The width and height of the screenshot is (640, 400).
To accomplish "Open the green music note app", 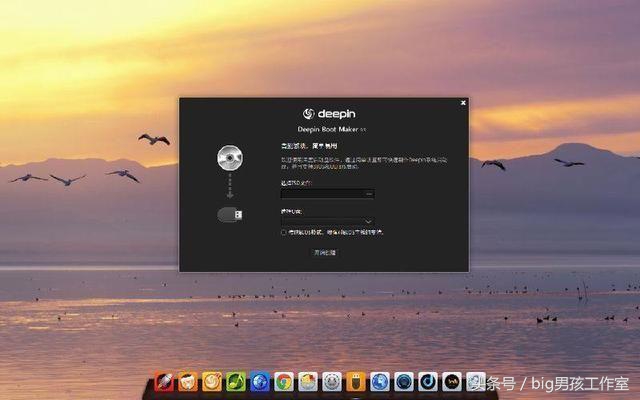I will 236,381.
